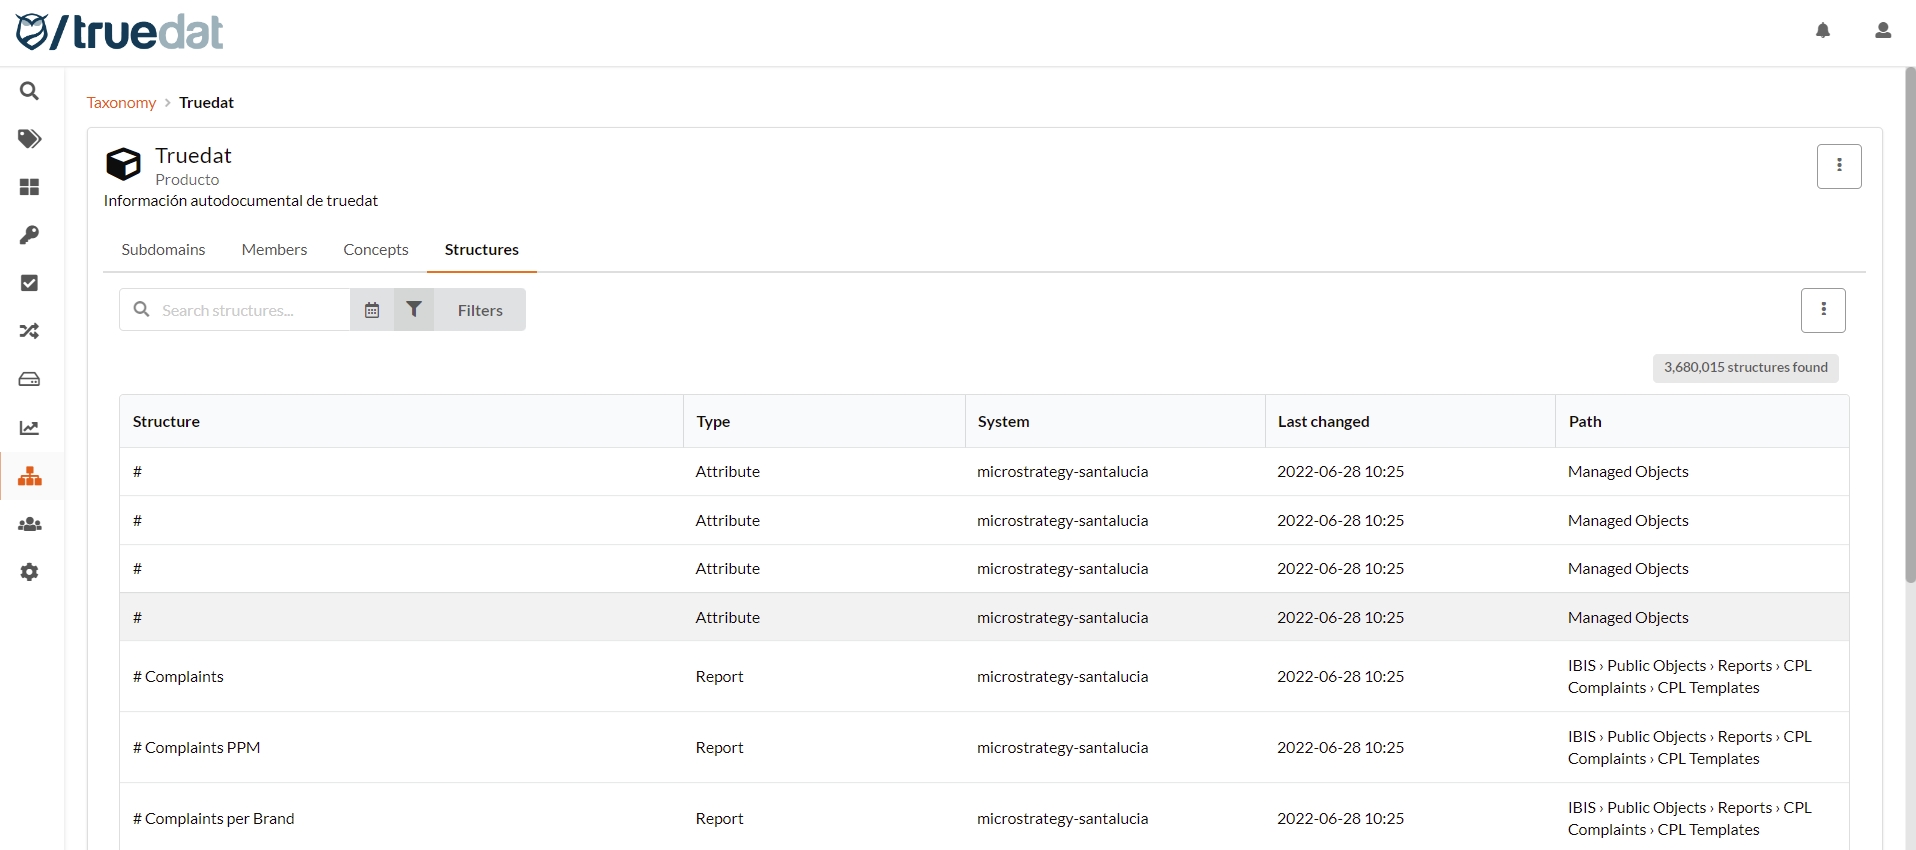Click the search magnifier icon in sidebar
The image size is (1916, 850).
pos(30,91)
